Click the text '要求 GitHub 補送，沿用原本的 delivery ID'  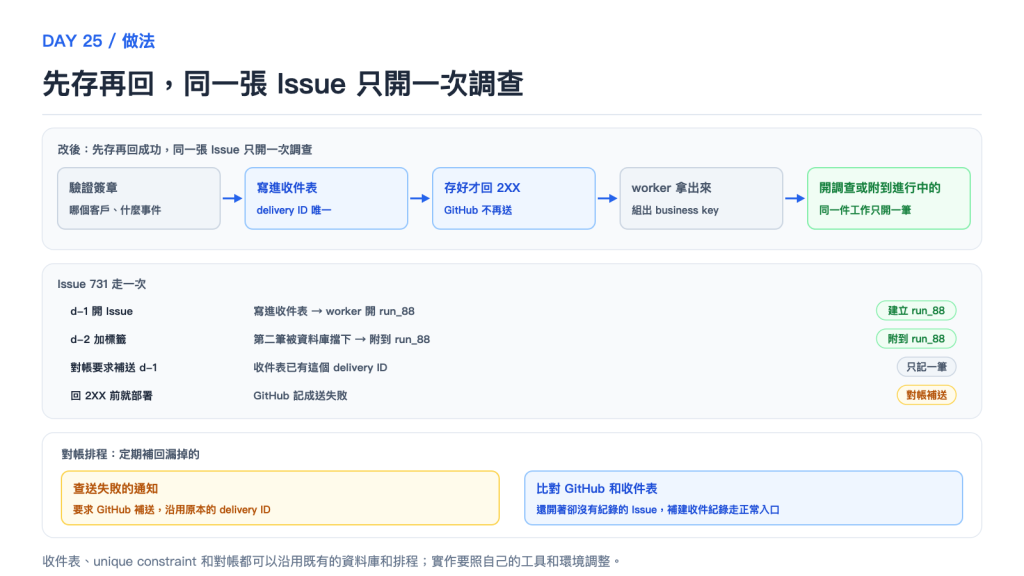(172, 510)
